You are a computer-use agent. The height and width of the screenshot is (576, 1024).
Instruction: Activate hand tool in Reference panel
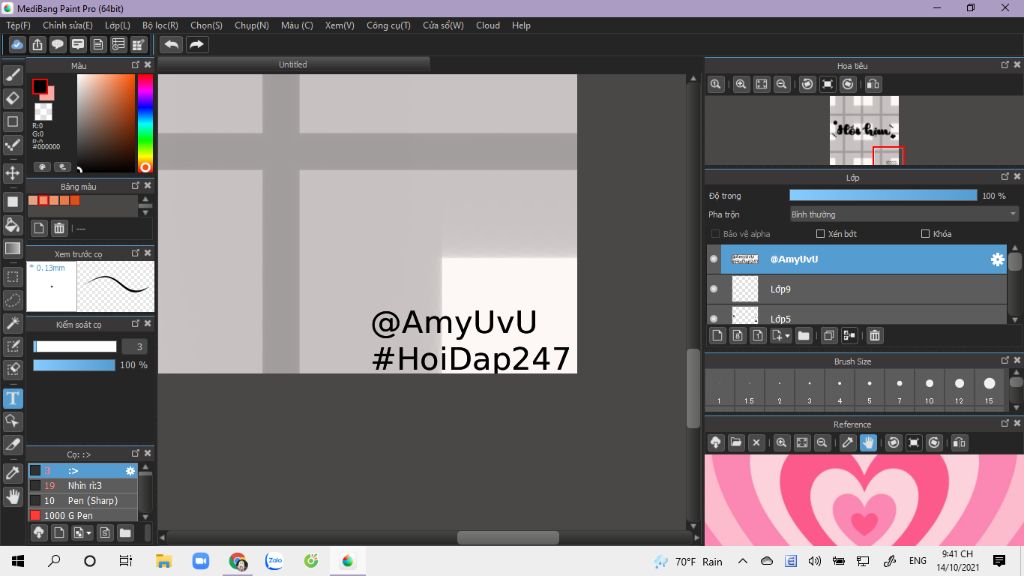click(x=868, y=443)
